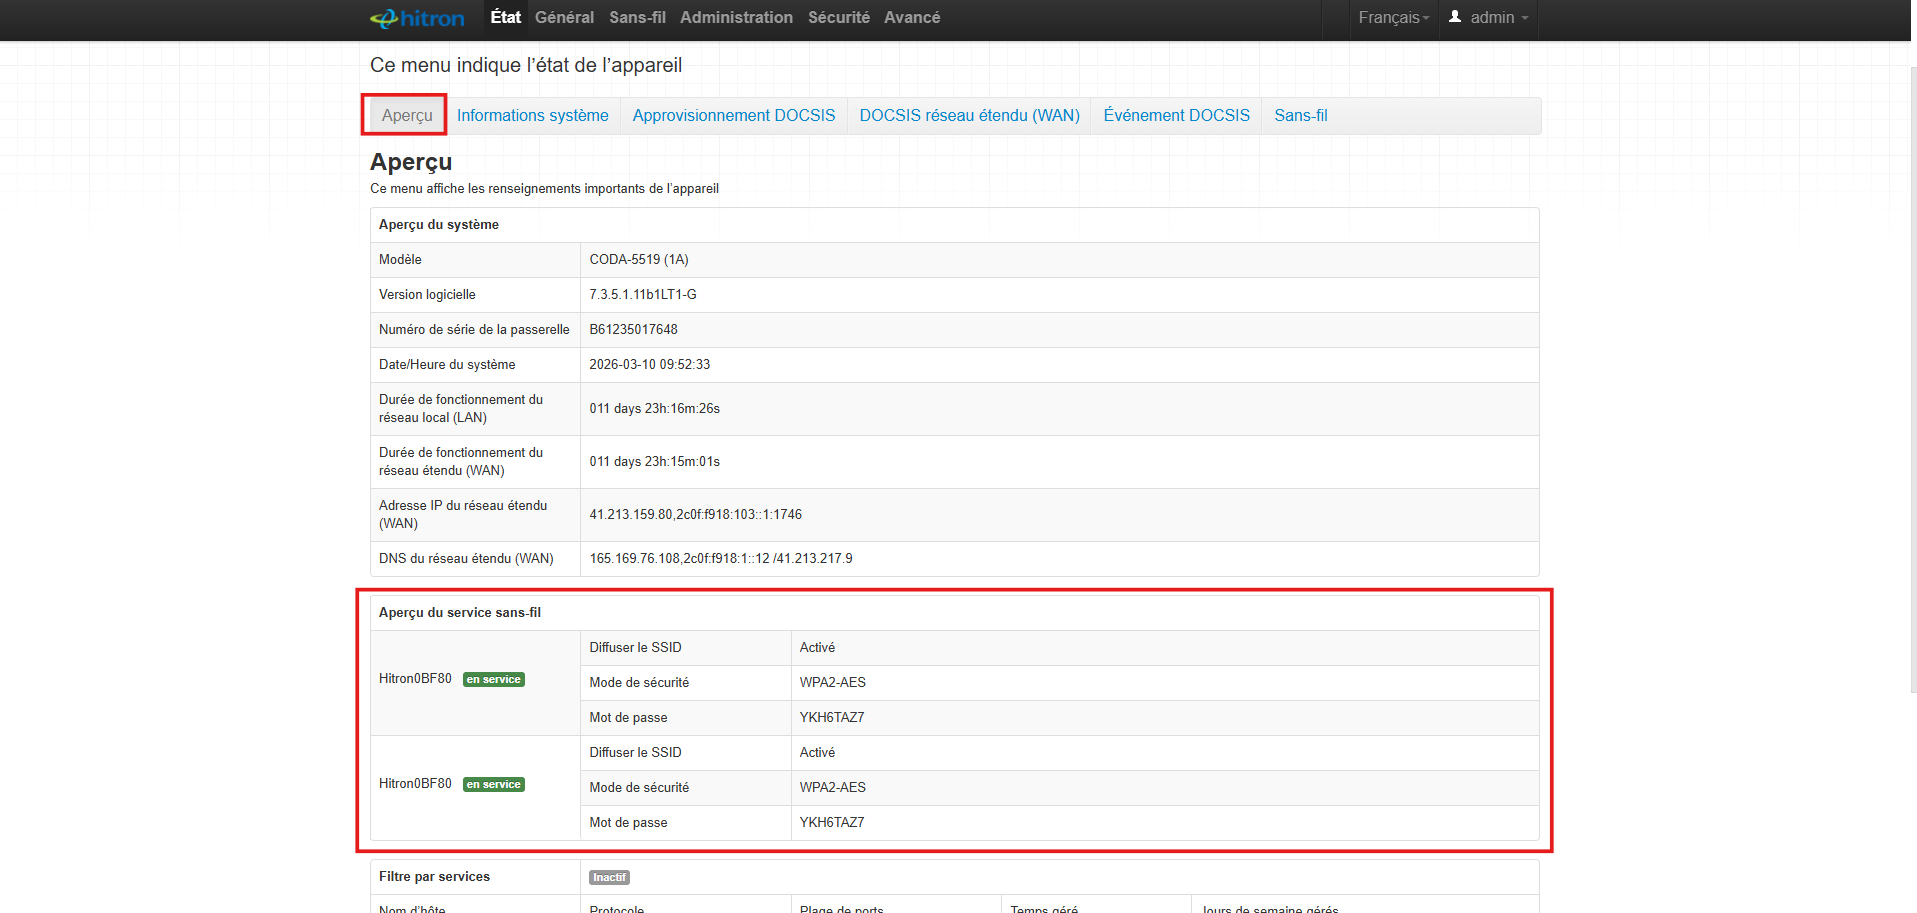Click the Hitron logo
The image size is (1917, 913).
point(417,18)
